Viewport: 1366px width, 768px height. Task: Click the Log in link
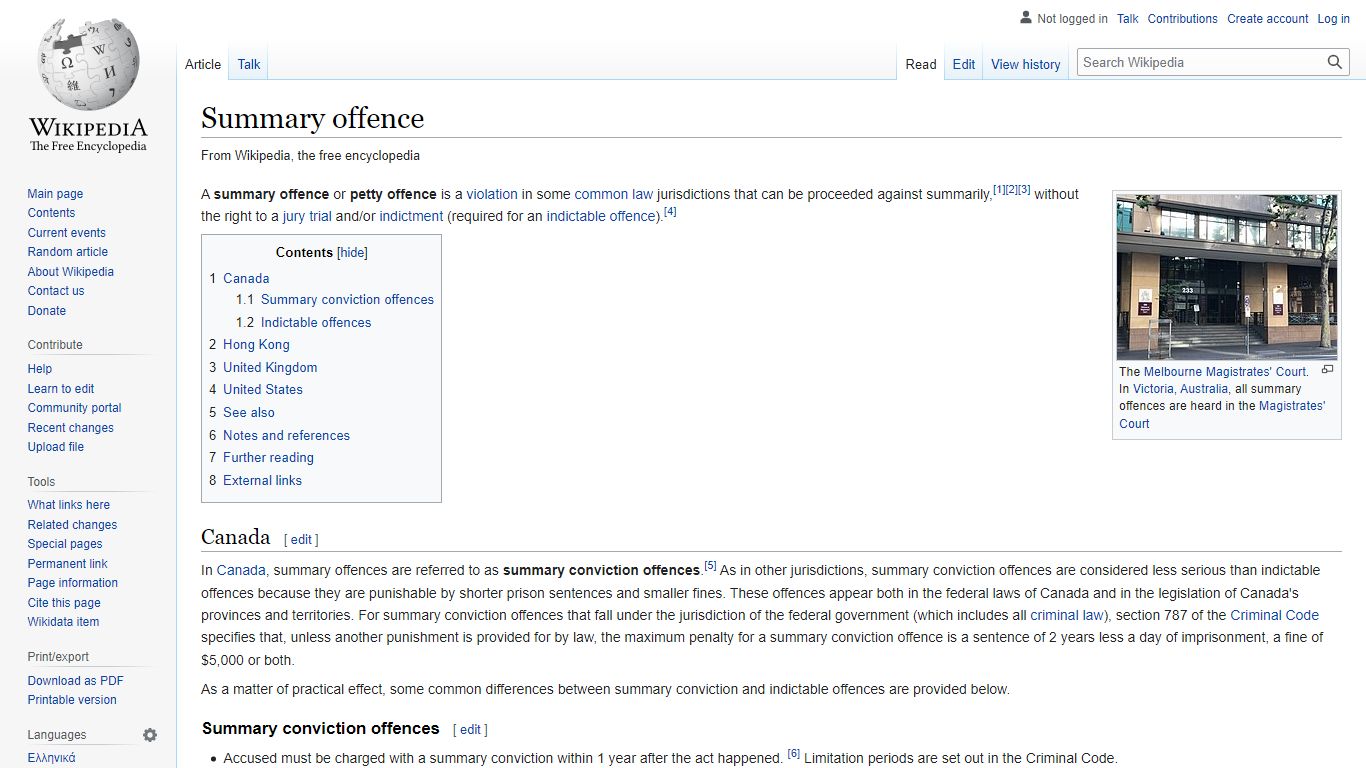pos(1334,19)
